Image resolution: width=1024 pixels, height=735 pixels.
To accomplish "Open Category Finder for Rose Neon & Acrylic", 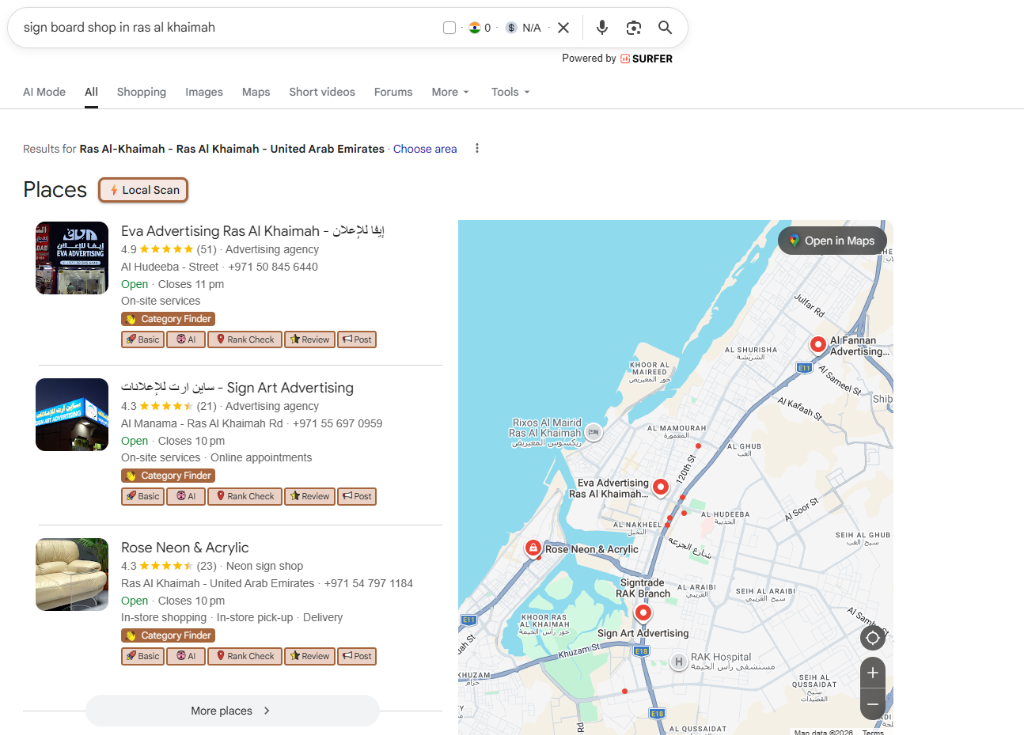I will [168, 635].
